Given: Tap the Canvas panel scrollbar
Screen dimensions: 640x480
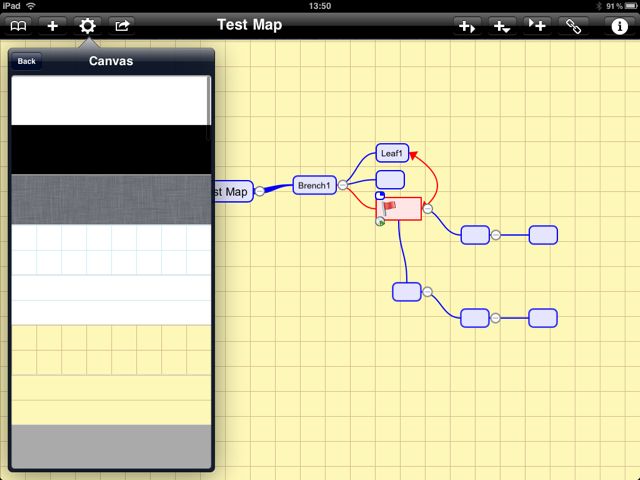Looking at the screenshot, I should click(209, 108).
